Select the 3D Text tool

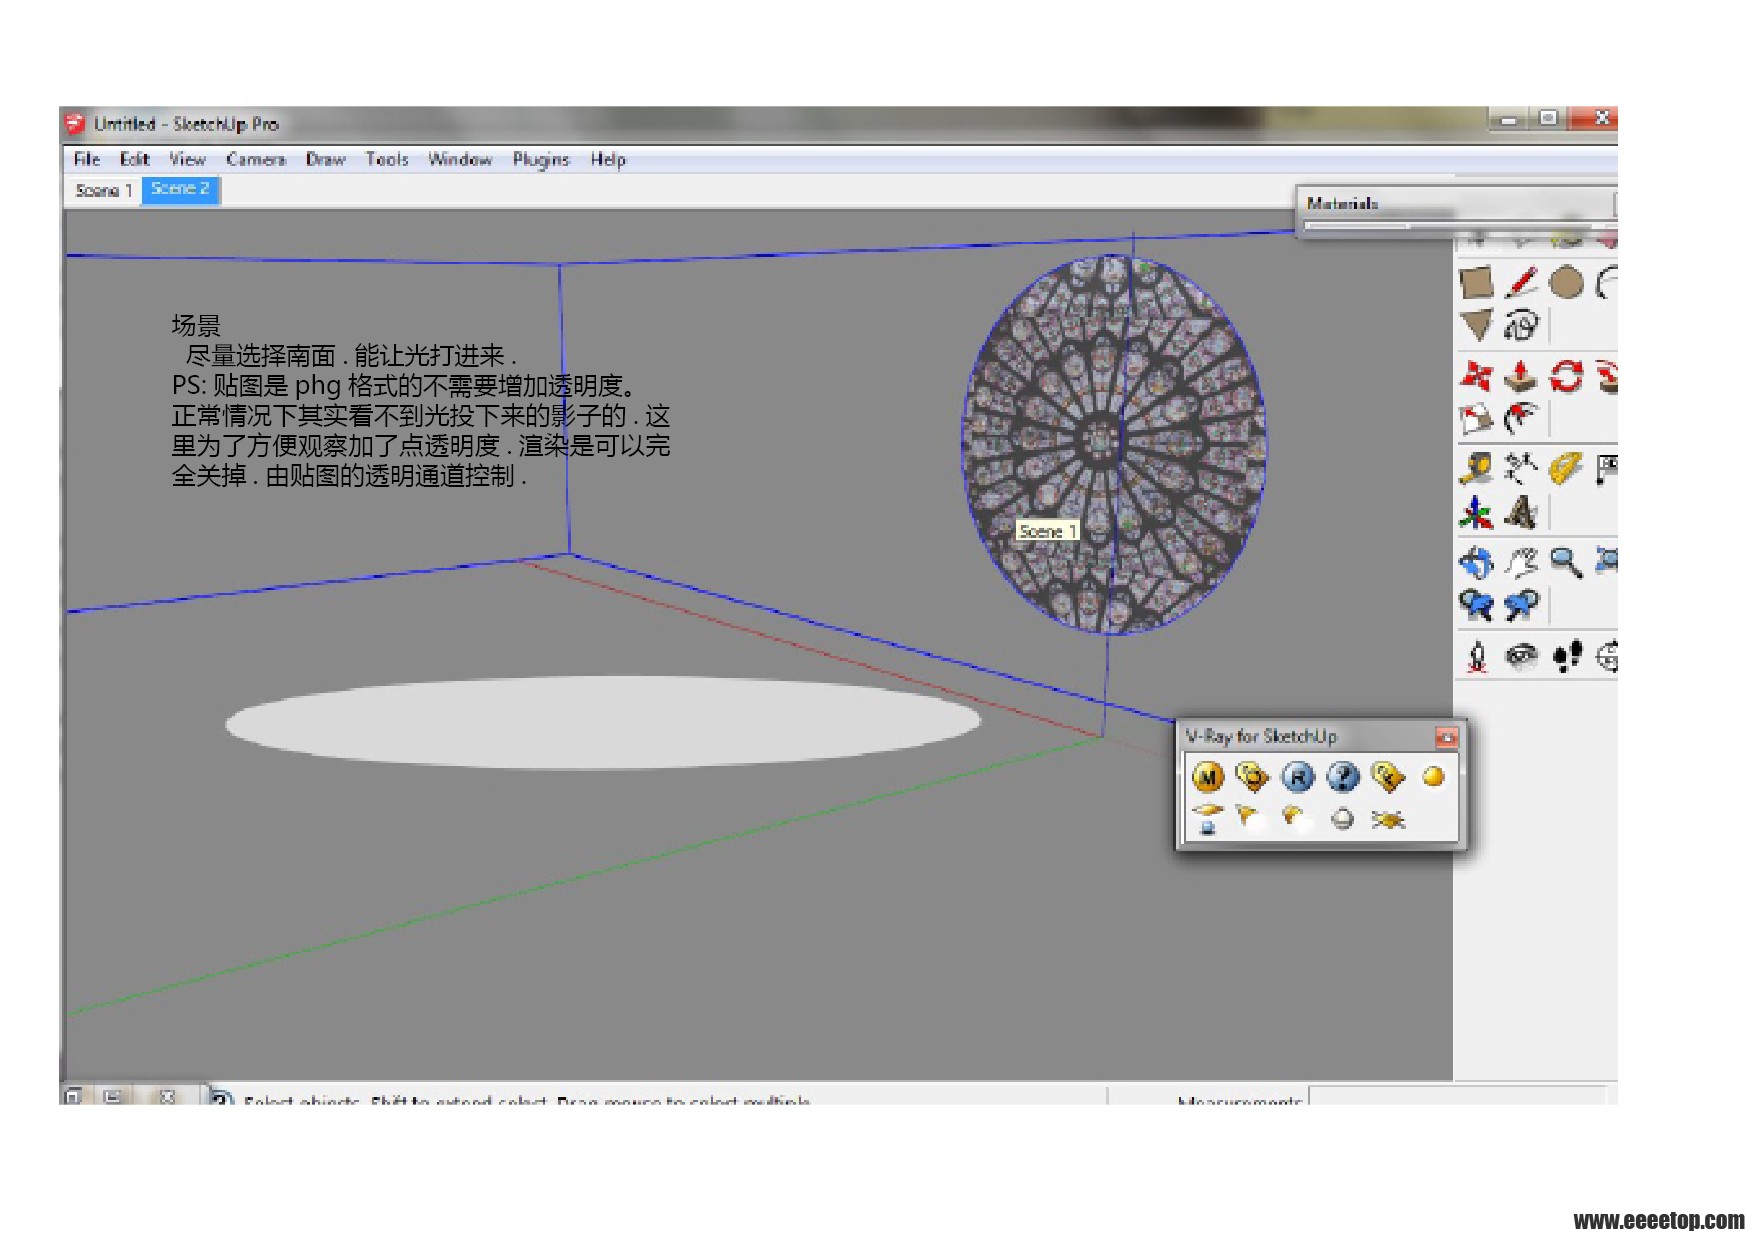click(x=1521, y=513)
